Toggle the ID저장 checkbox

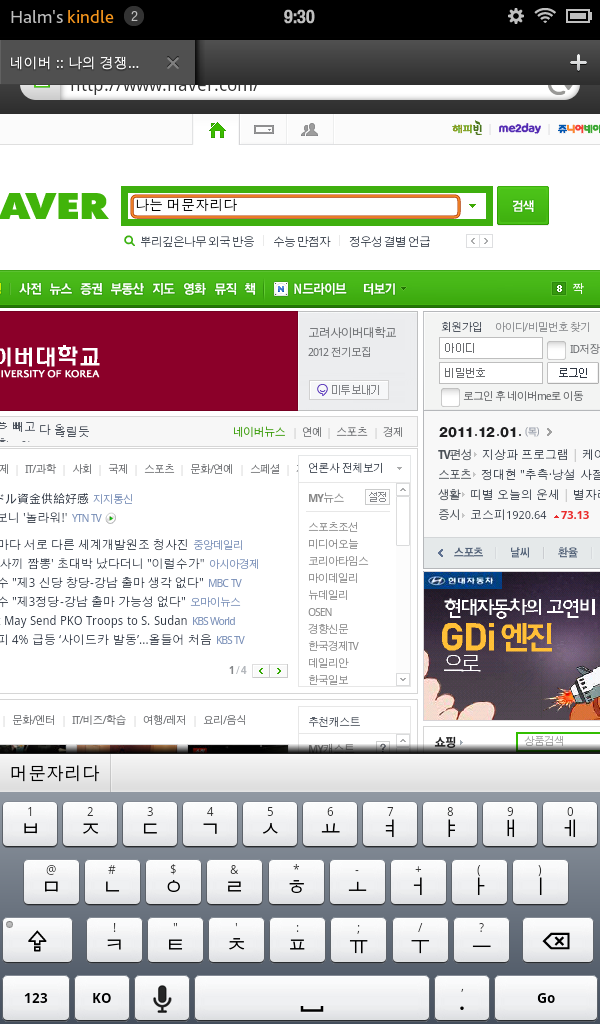[x=556, y=350]
